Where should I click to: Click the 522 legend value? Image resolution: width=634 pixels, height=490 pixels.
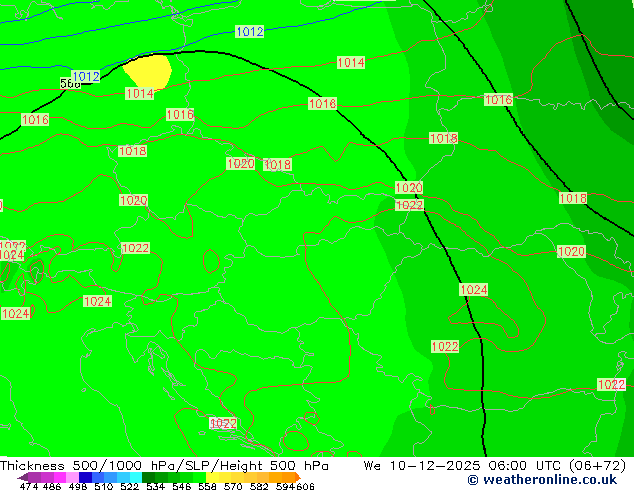click(x=129, y=486)
